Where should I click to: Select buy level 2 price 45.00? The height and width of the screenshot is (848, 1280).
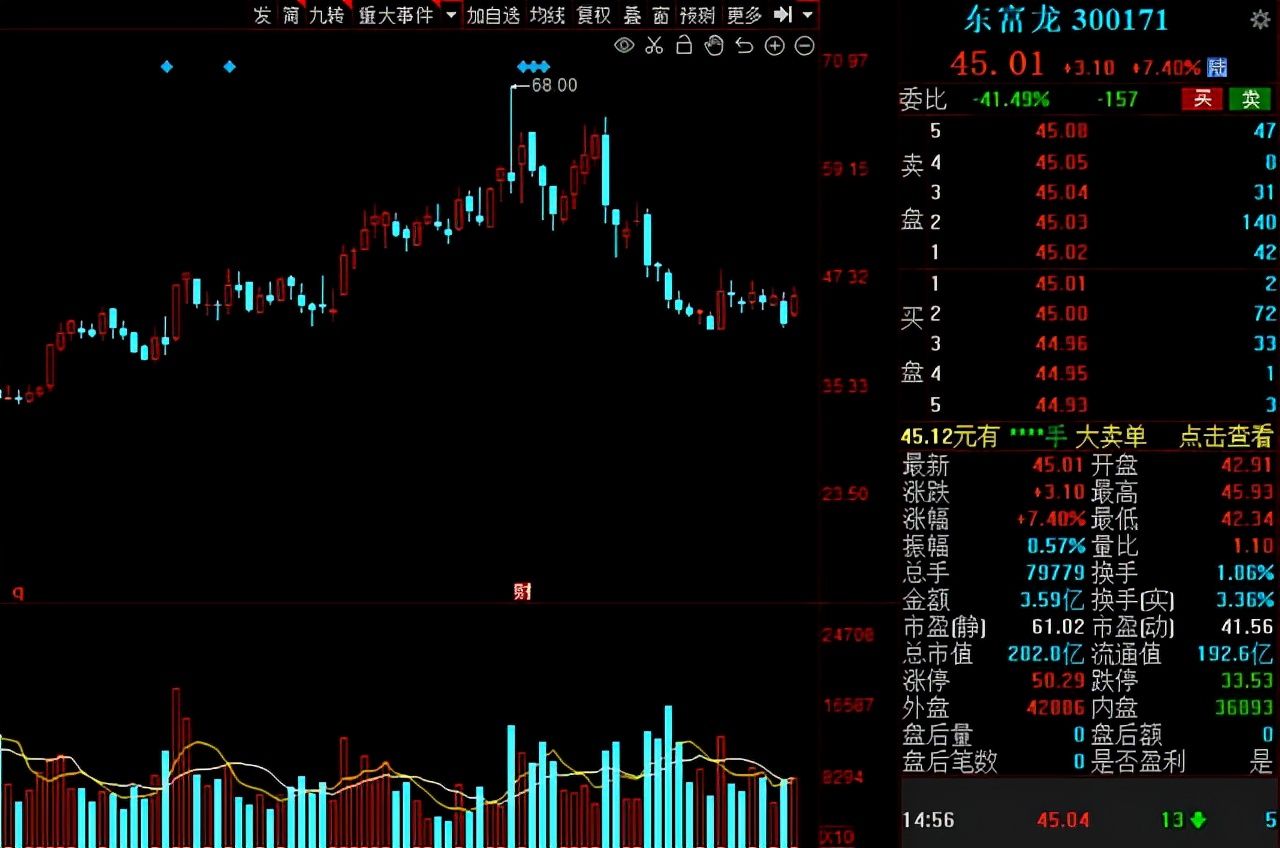pyautogui.click(x=1061, y=314)
